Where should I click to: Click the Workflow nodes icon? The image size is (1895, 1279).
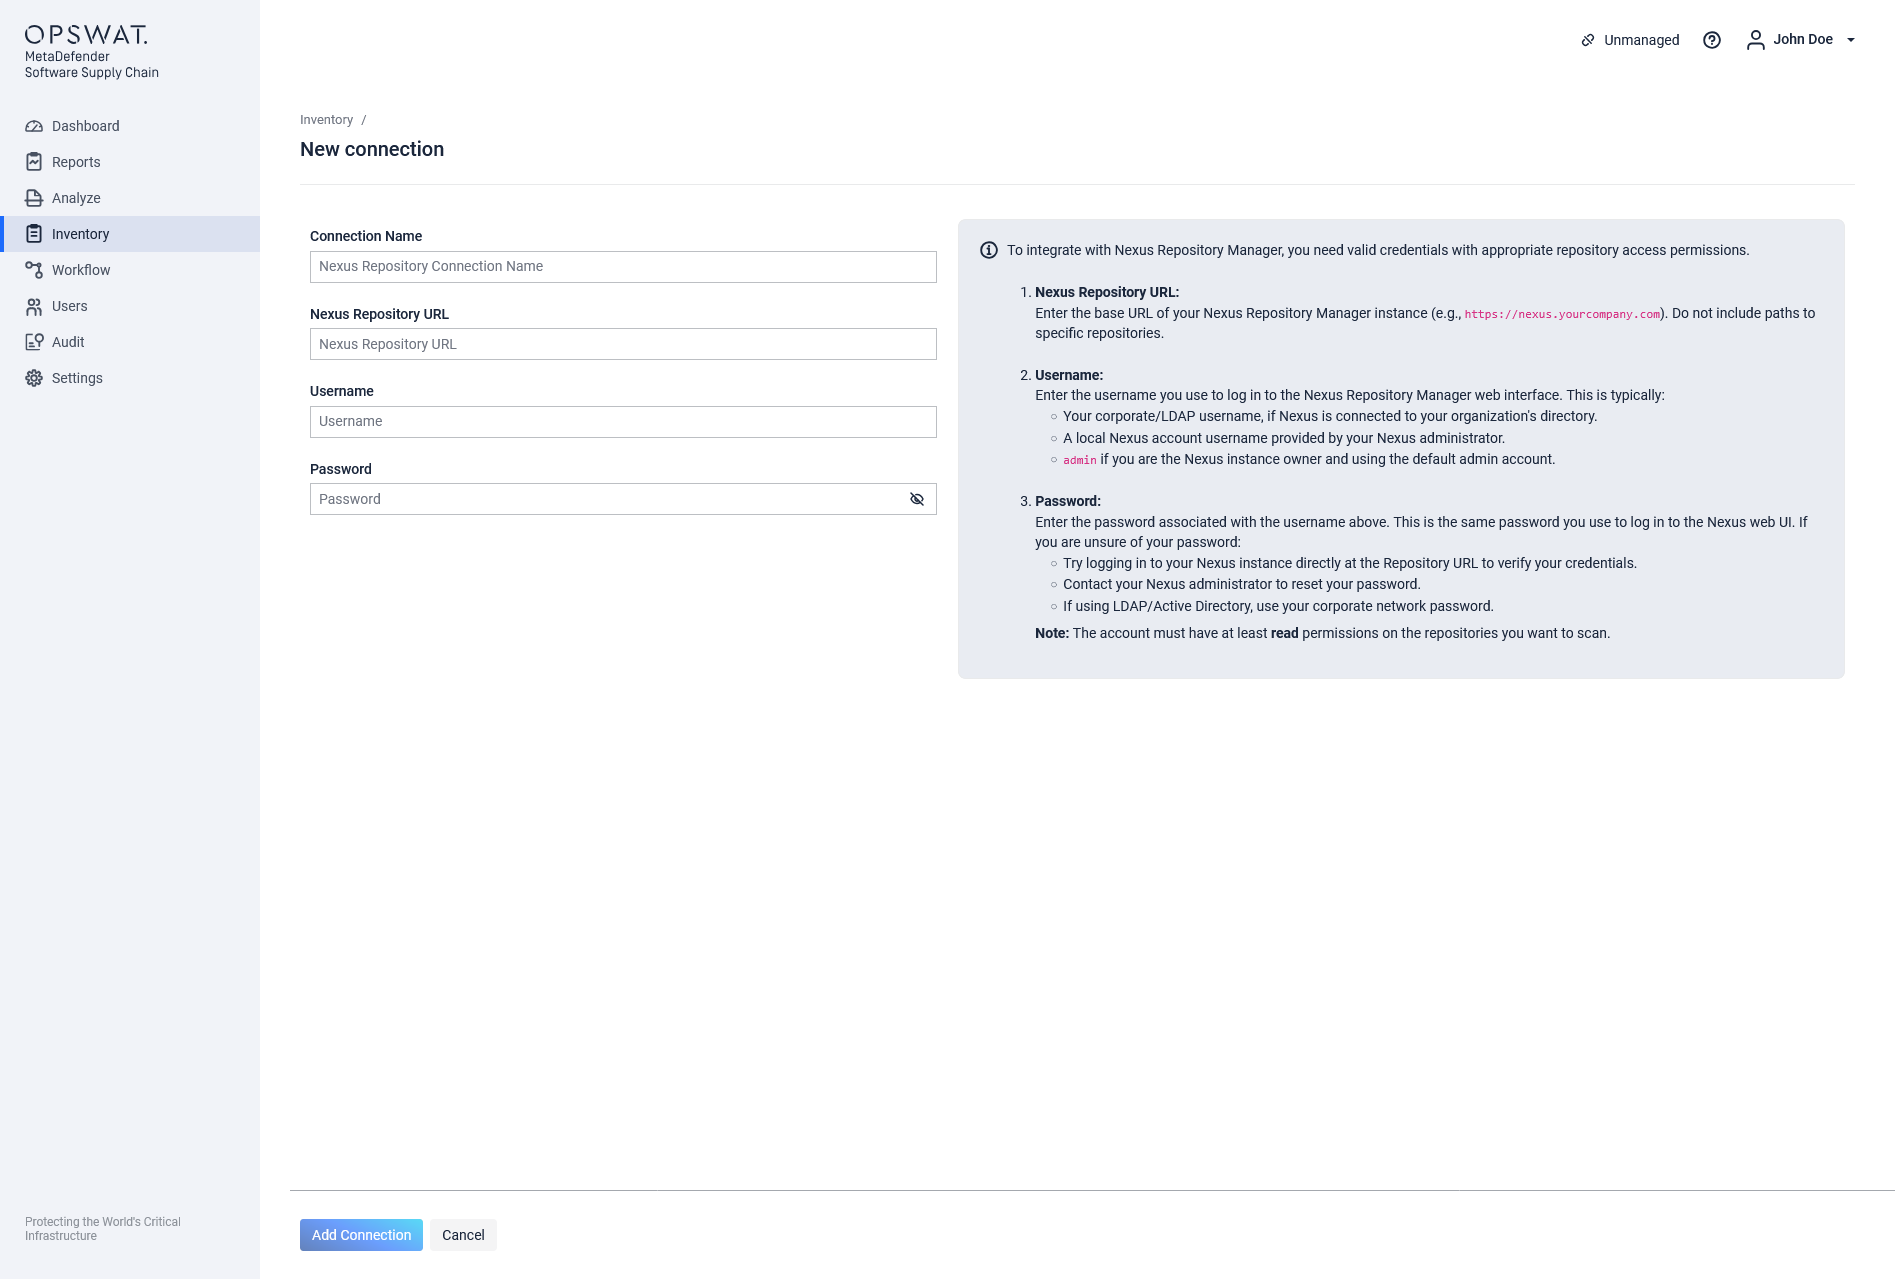tap(34, 270)
